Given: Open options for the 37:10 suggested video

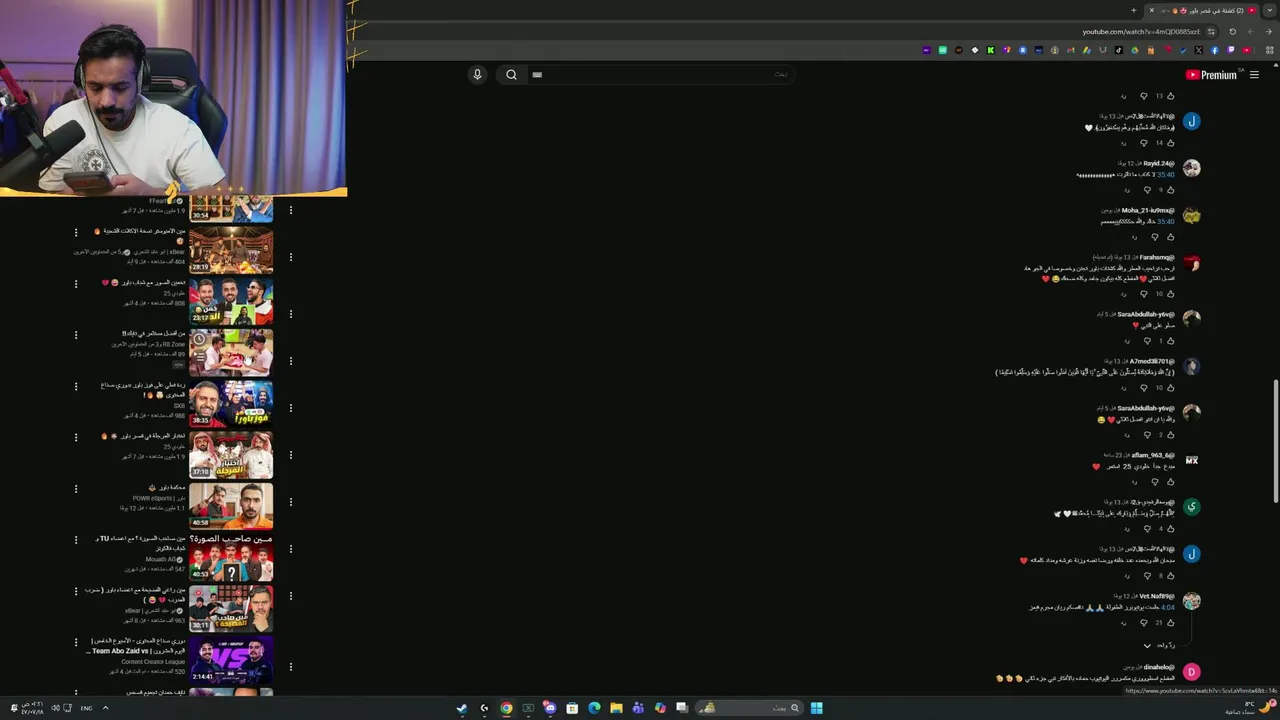Looking at the screenshot, I should pos(75,437).
